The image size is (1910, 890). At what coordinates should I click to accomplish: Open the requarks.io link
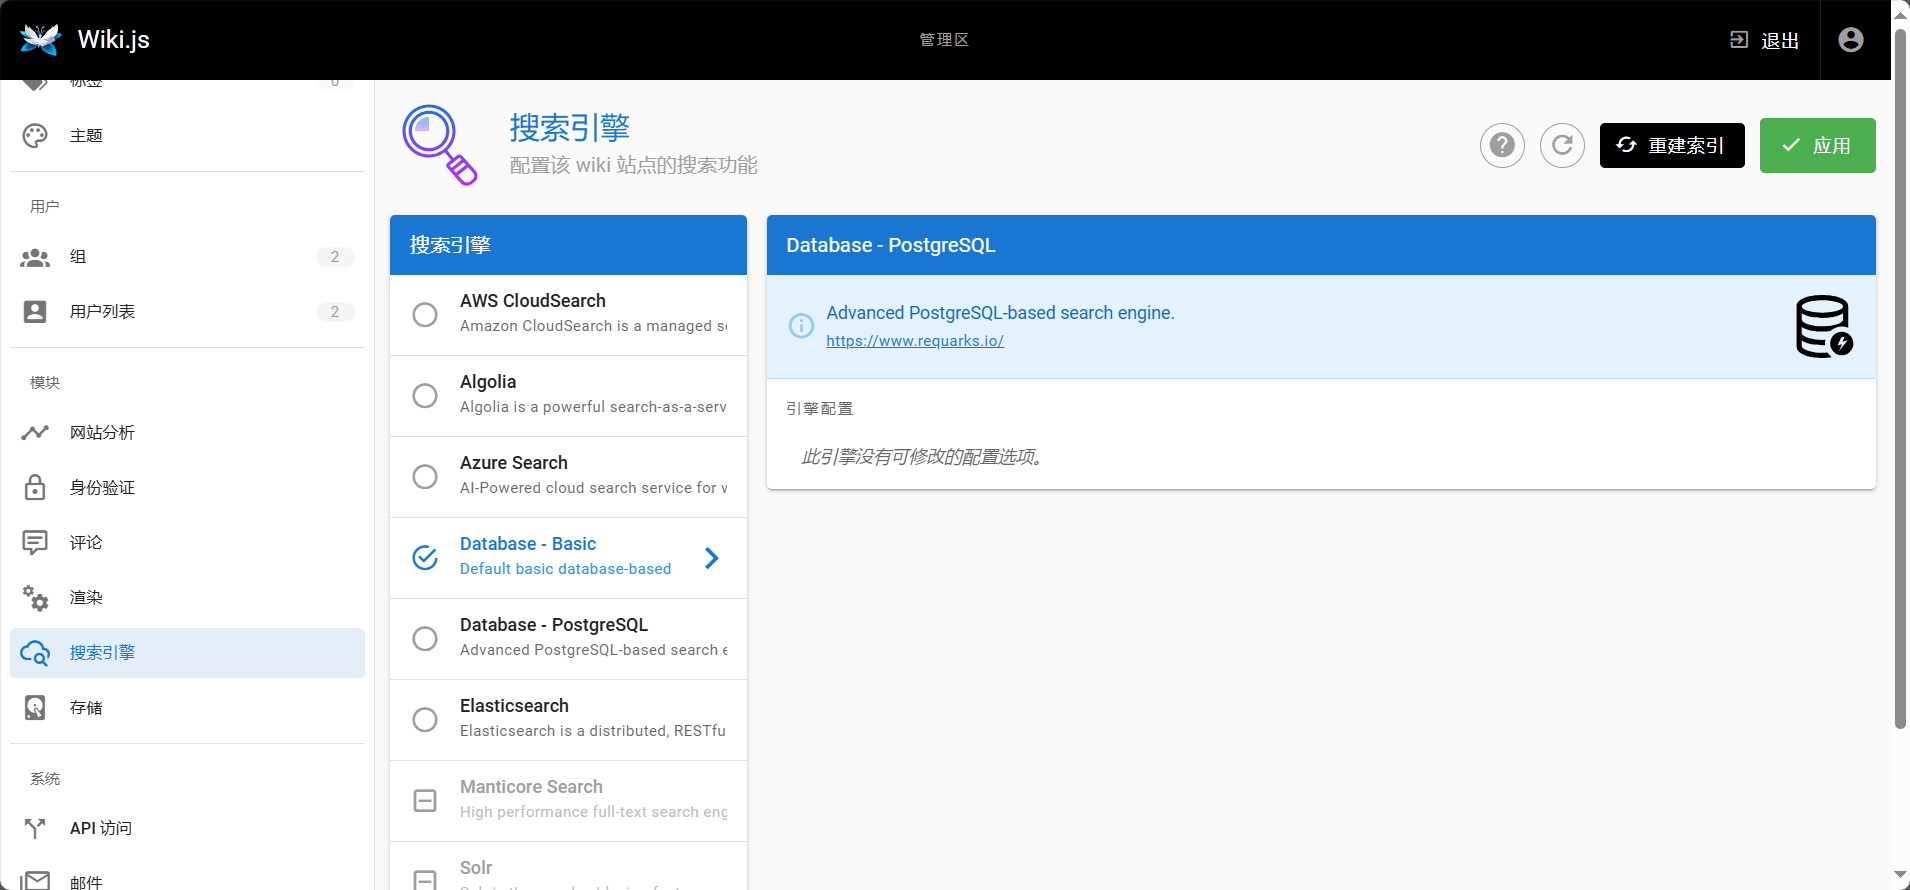point(914,341)
